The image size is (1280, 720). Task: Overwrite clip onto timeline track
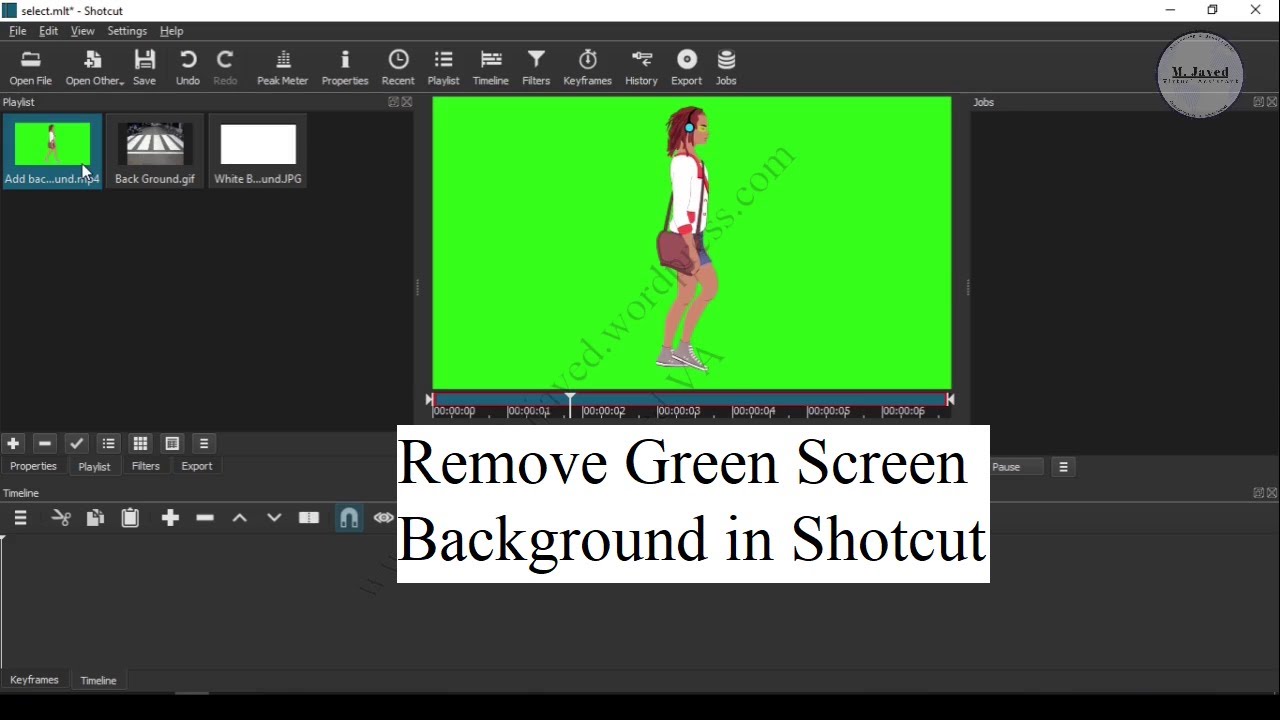pyautogui.click(x=274, y=518)
